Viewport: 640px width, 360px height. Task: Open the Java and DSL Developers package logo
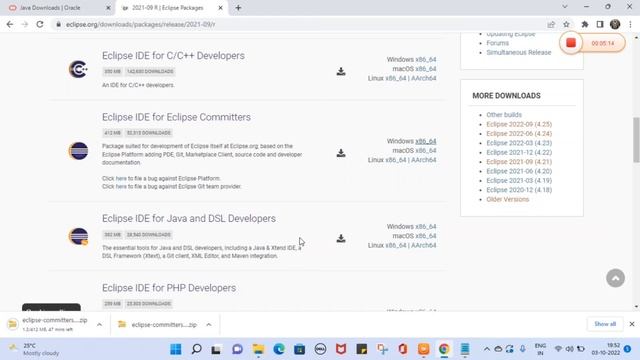tap(78, 236)
